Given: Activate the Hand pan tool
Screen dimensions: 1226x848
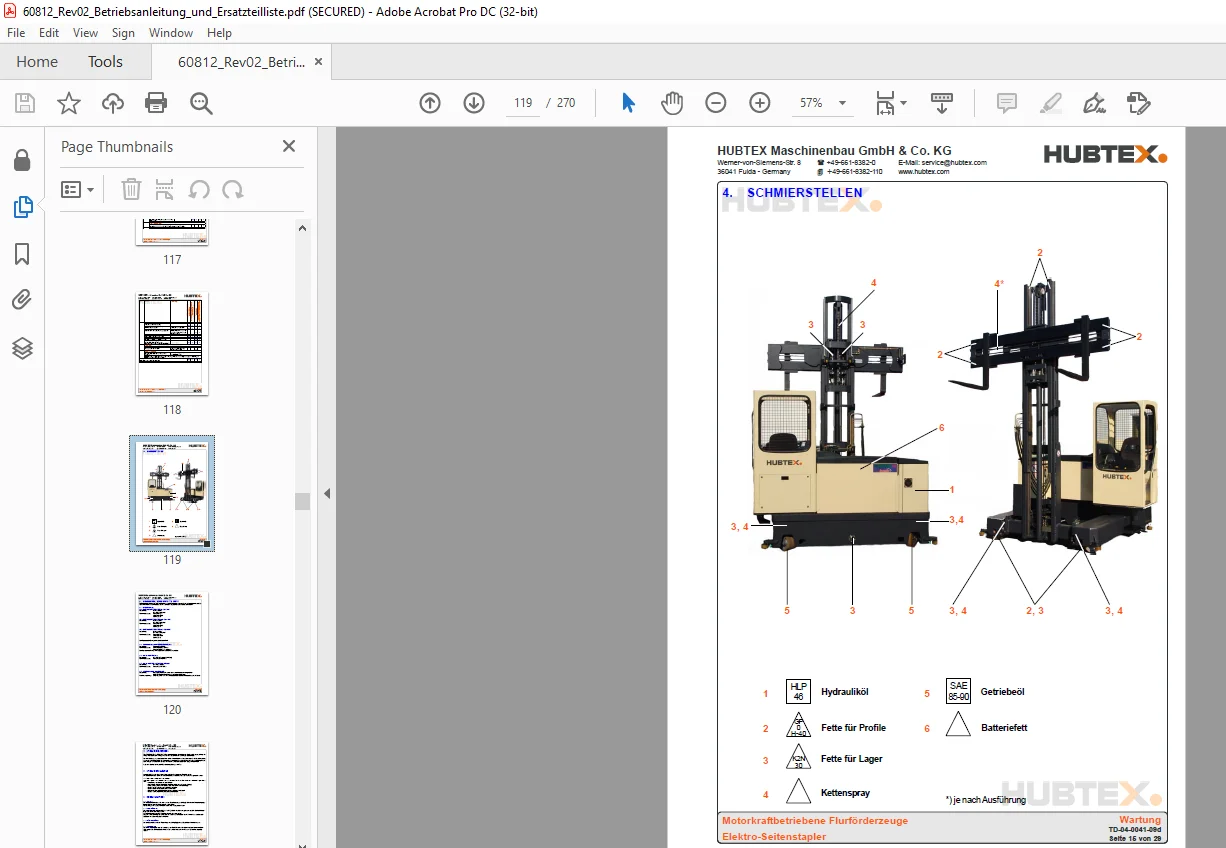Looking at the screenshot, I should click(672, 103).
